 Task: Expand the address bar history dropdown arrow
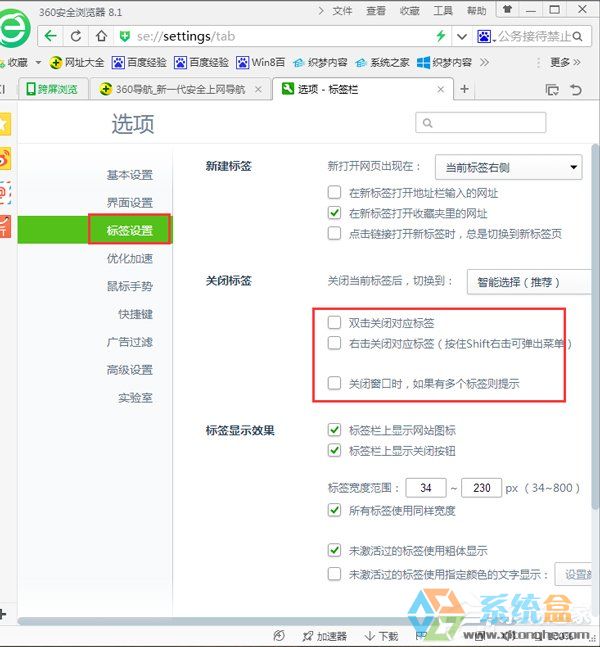pos(462,37)
